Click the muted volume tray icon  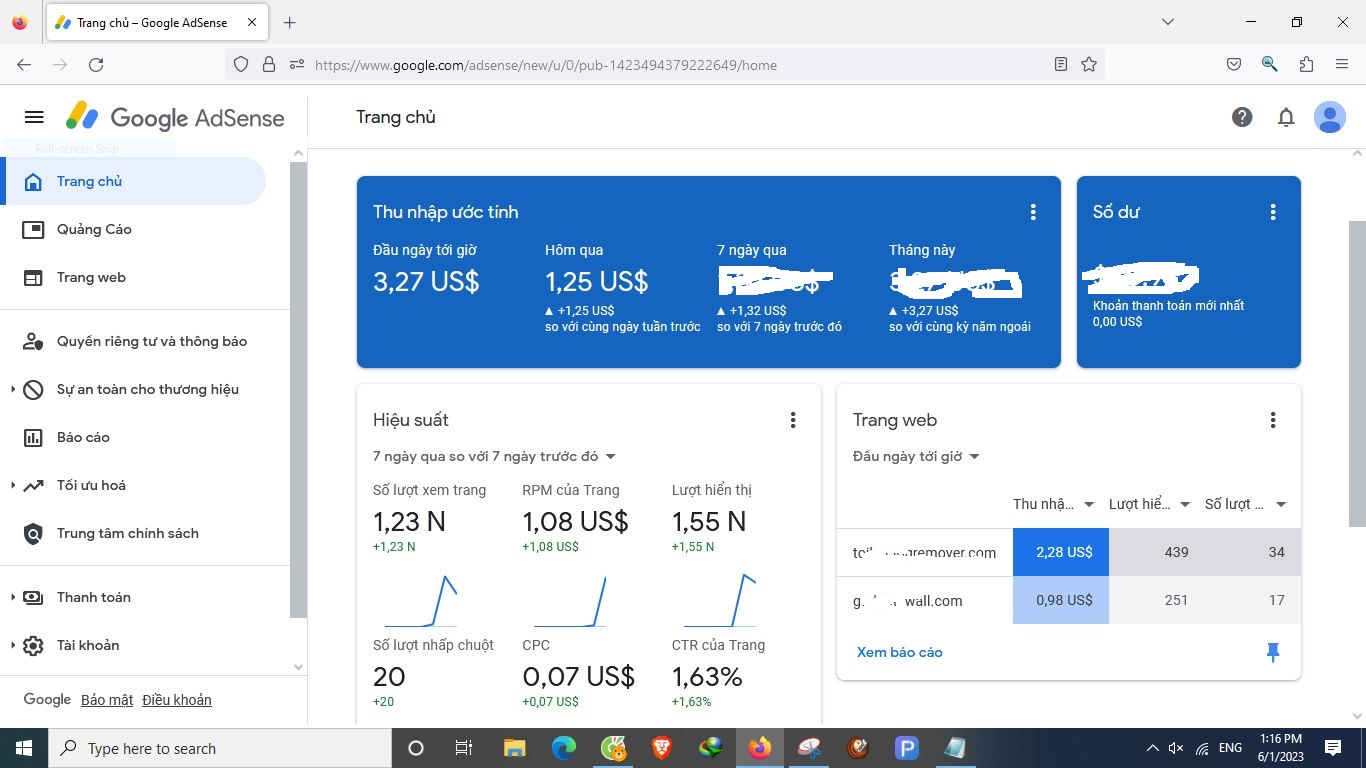pyautogui.click(x=1176, y=748)
